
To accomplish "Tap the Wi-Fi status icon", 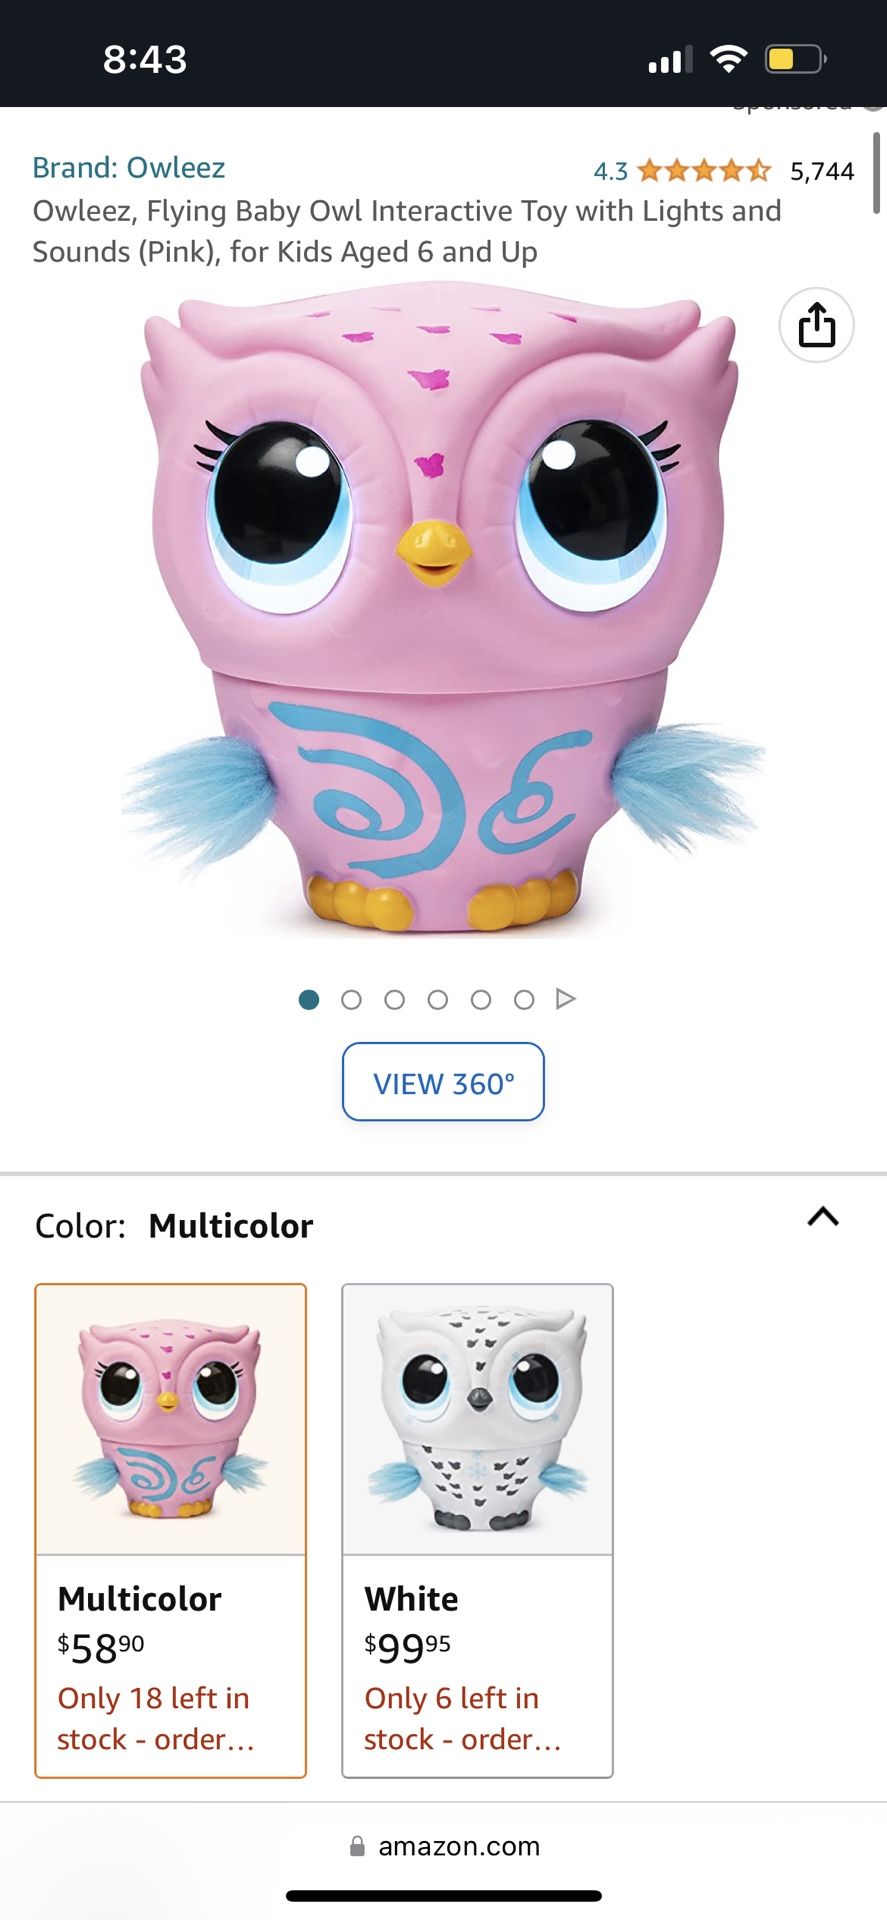I will coord(728,59).
